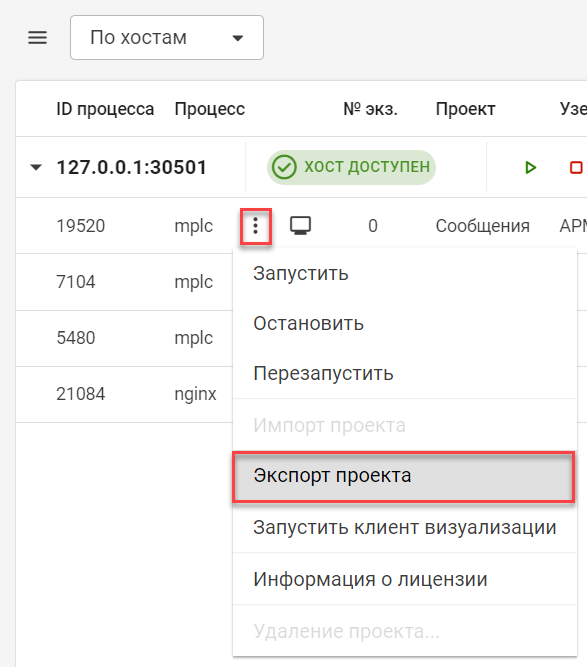Open the hamburger navigation menu

pyautogui.click(x=37, y=38)
